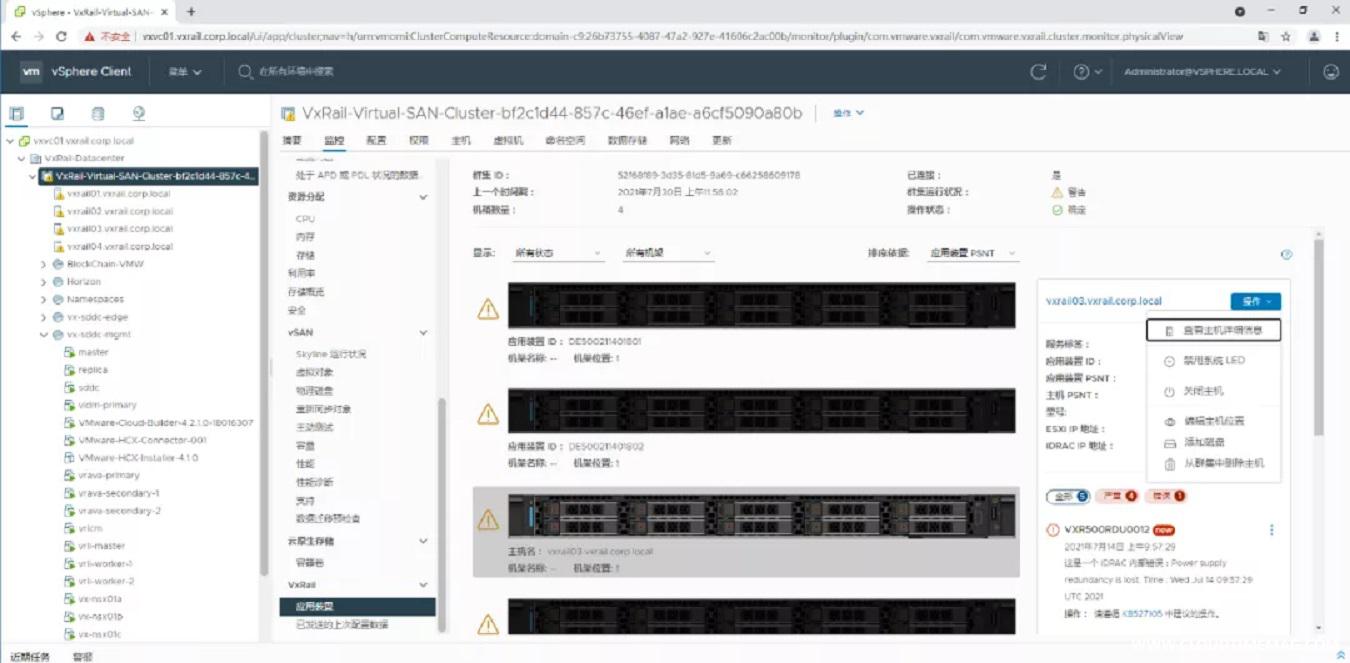The height and width of the screenshot is (663, 1350).
Task: Open the three-dot menu for alert VXR500RDU0012
Action: tap(1272, 530)
